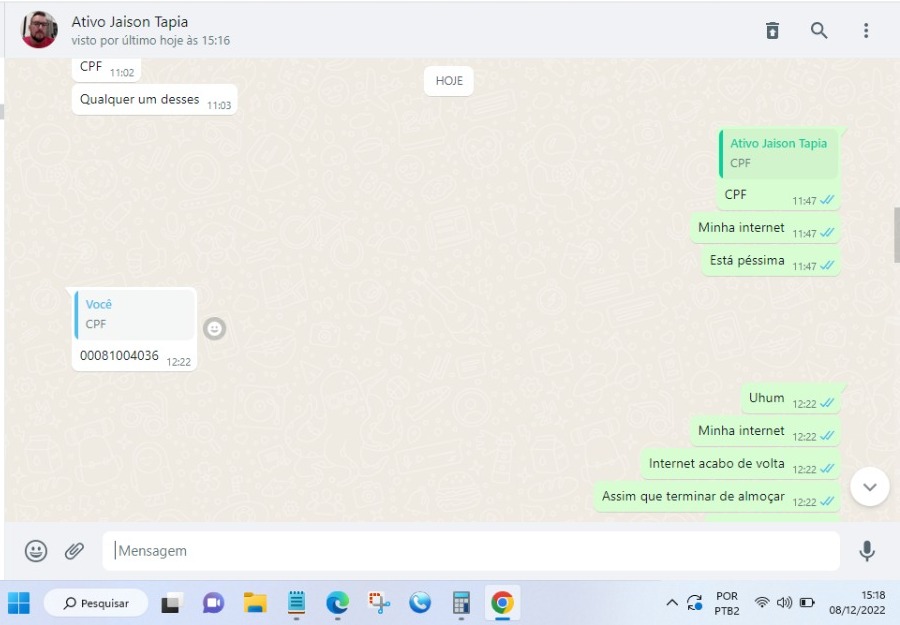
Task: Open Ativo Jaison Tapia profile picture
Action: (x=39, y=30)
